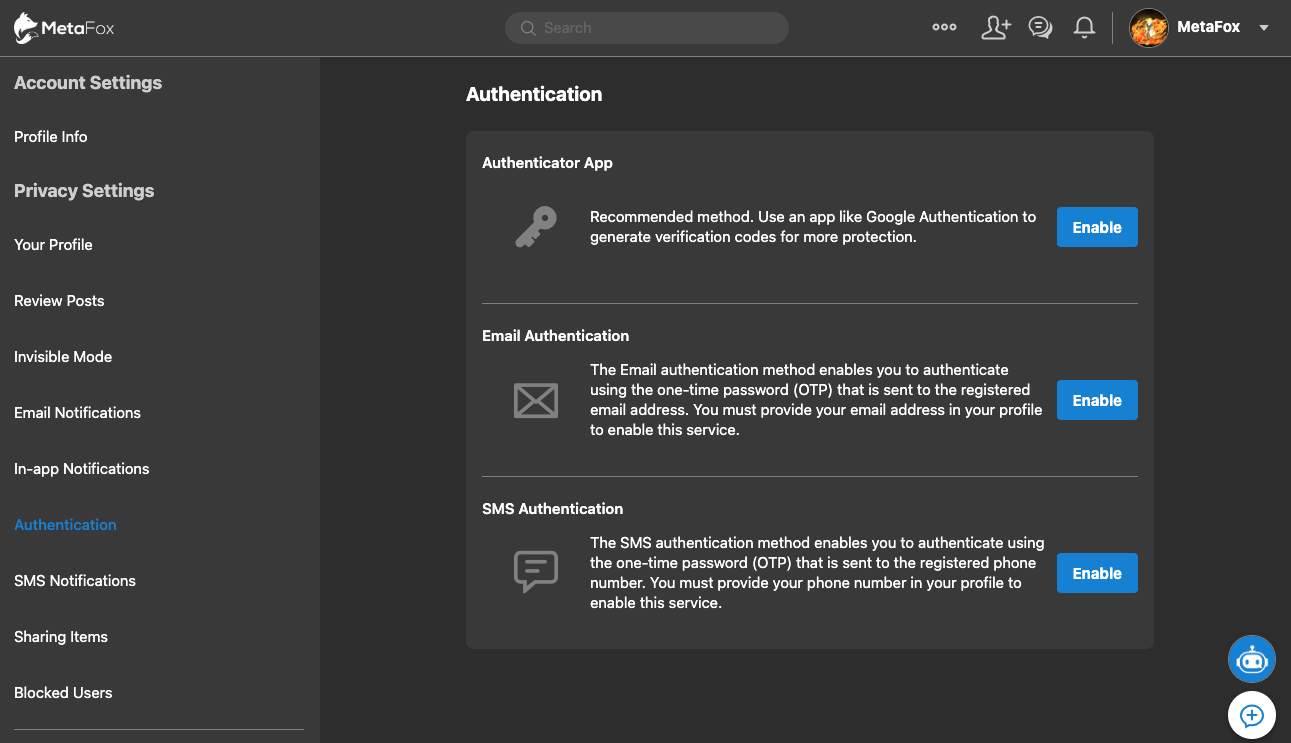1291x743 pixels.
Task: Click the Account Settings heading
Action: pos(88,83)
